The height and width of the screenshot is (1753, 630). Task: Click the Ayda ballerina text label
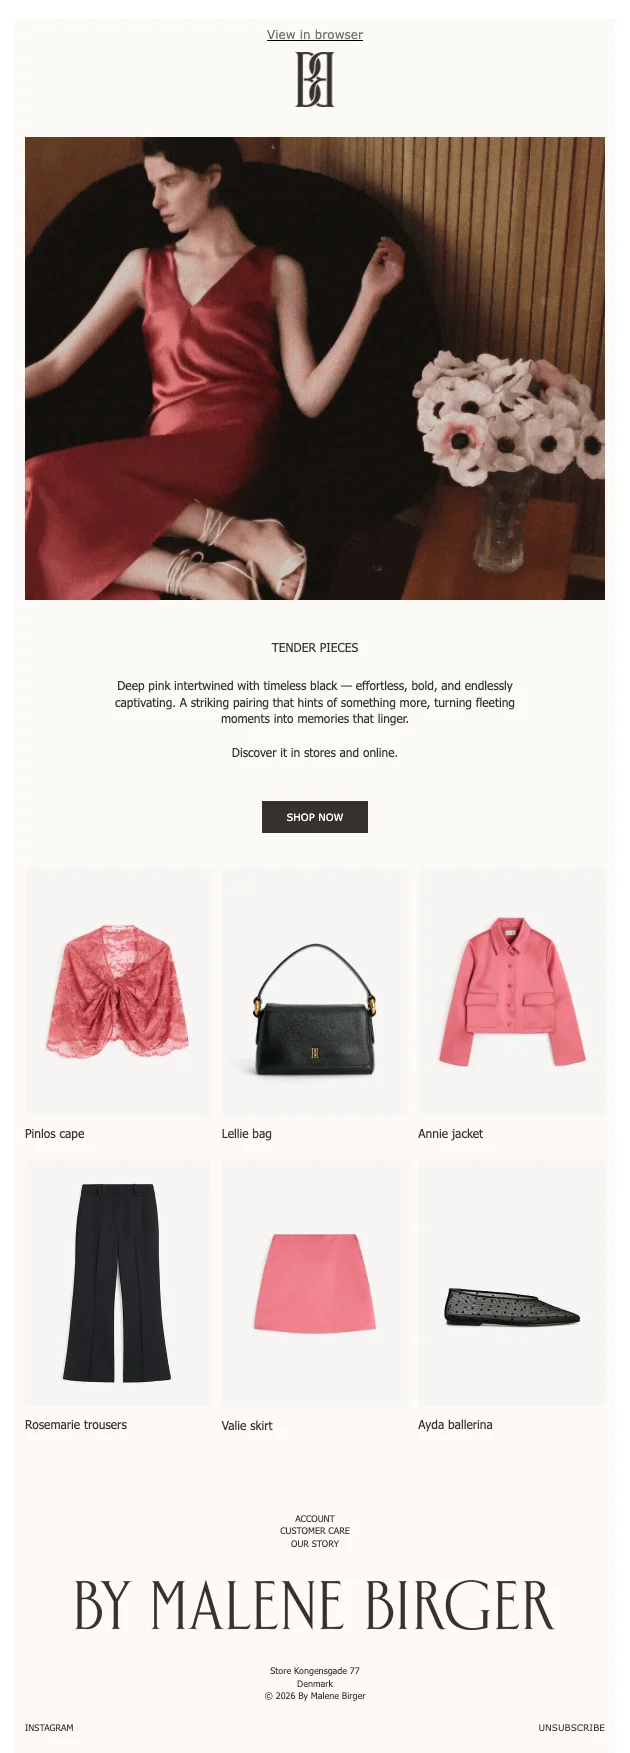coord(455,1425)
